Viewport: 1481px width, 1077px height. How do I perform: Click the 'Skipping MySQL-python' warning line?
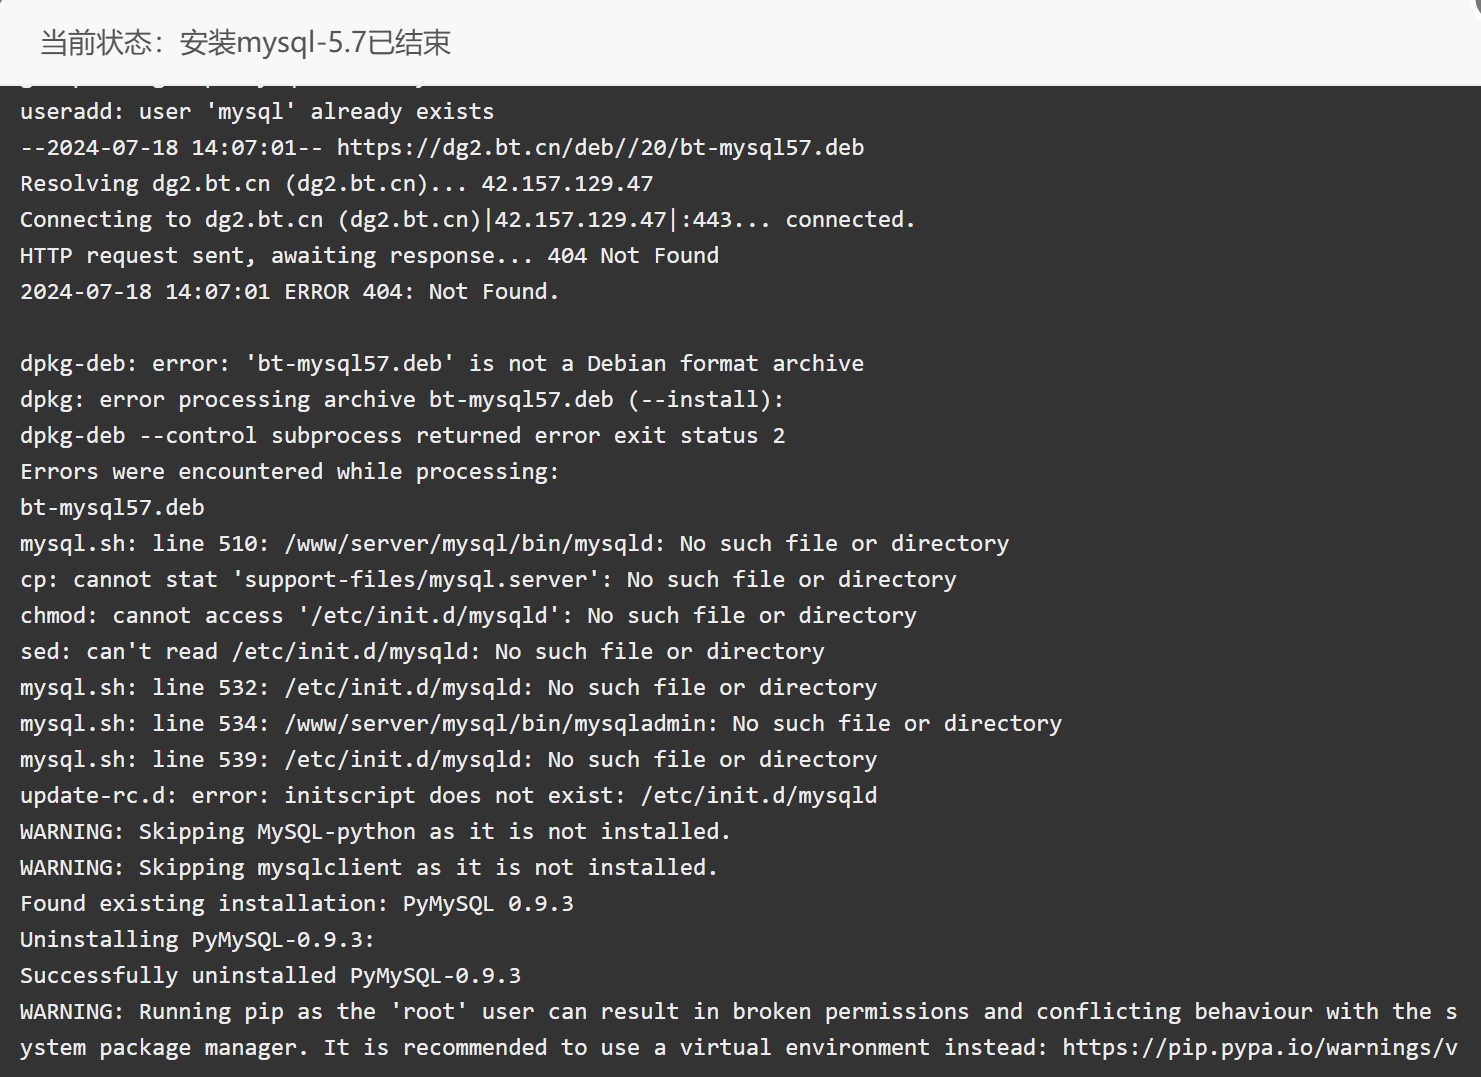375,832
